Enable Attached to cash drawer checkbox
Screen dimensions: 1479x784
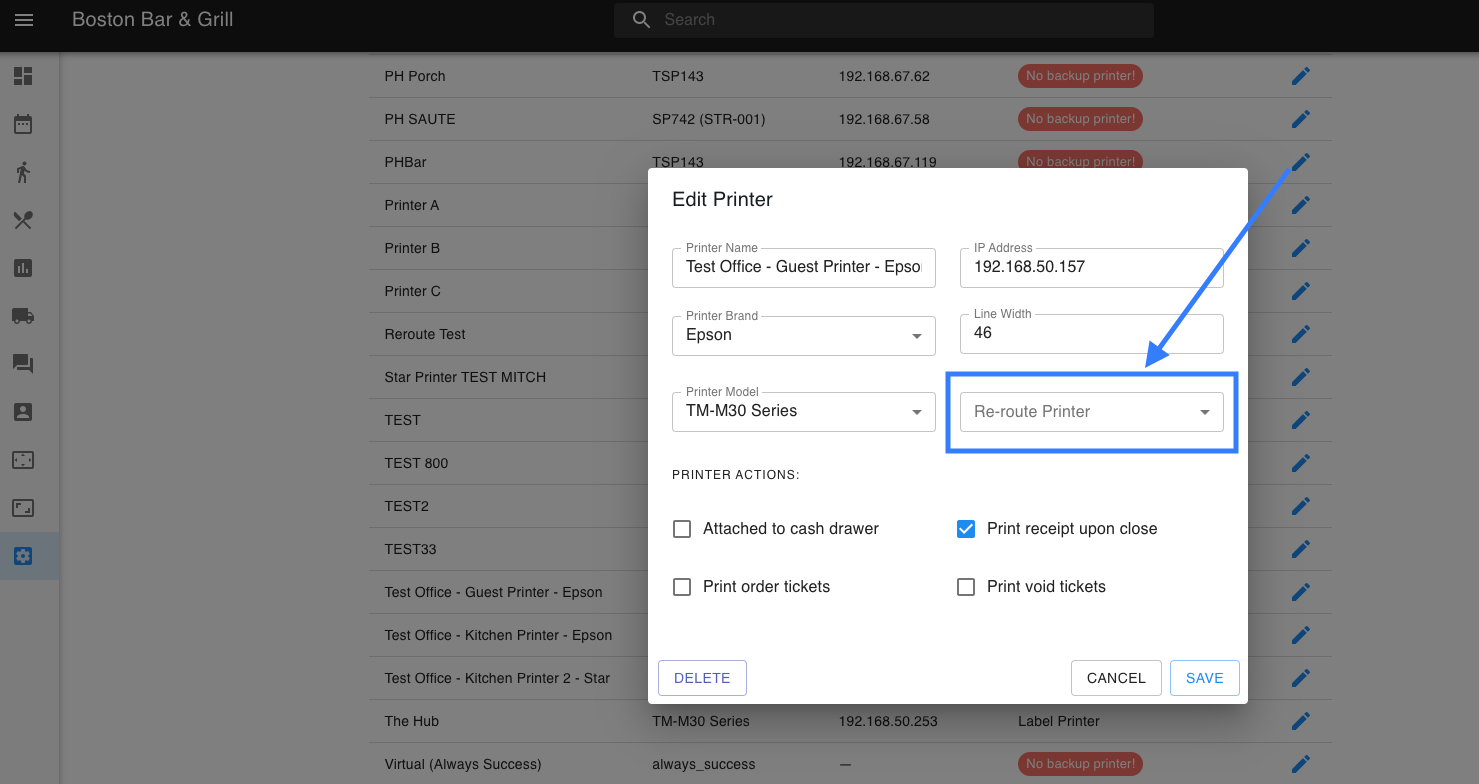[x=682, y=529]
